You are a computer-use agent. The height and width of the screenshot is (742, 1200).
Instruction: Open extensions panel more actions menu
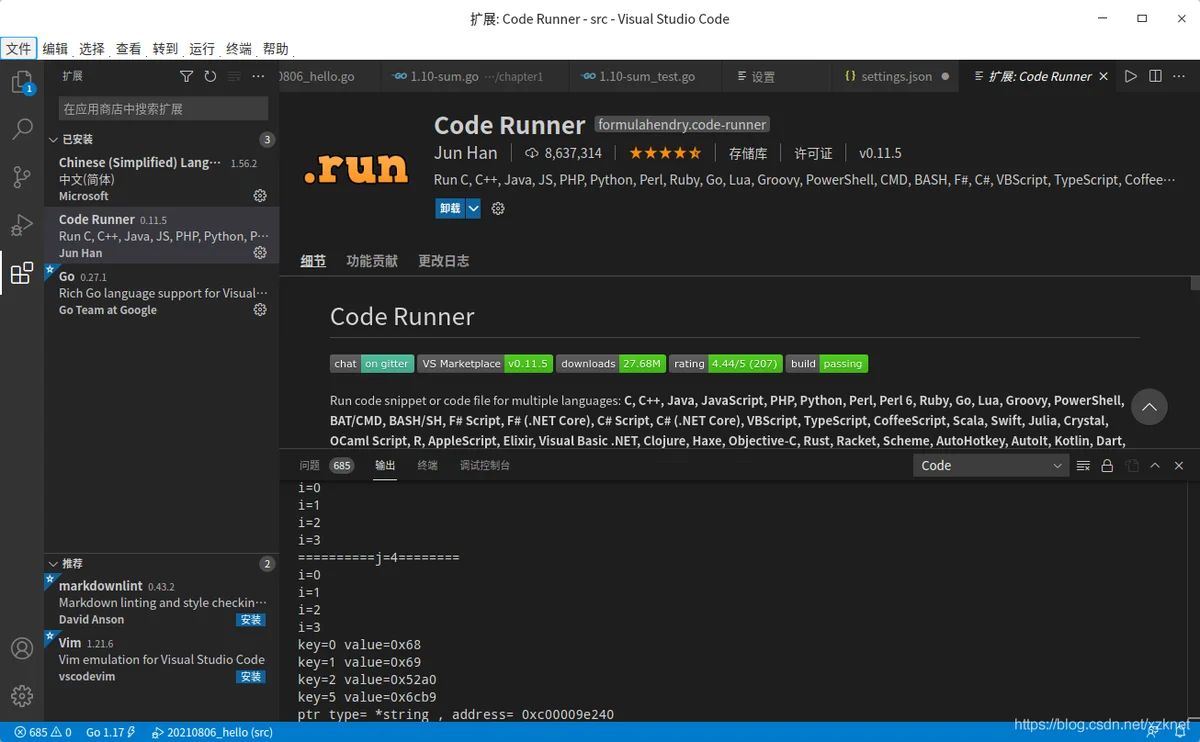coord(258,76)
